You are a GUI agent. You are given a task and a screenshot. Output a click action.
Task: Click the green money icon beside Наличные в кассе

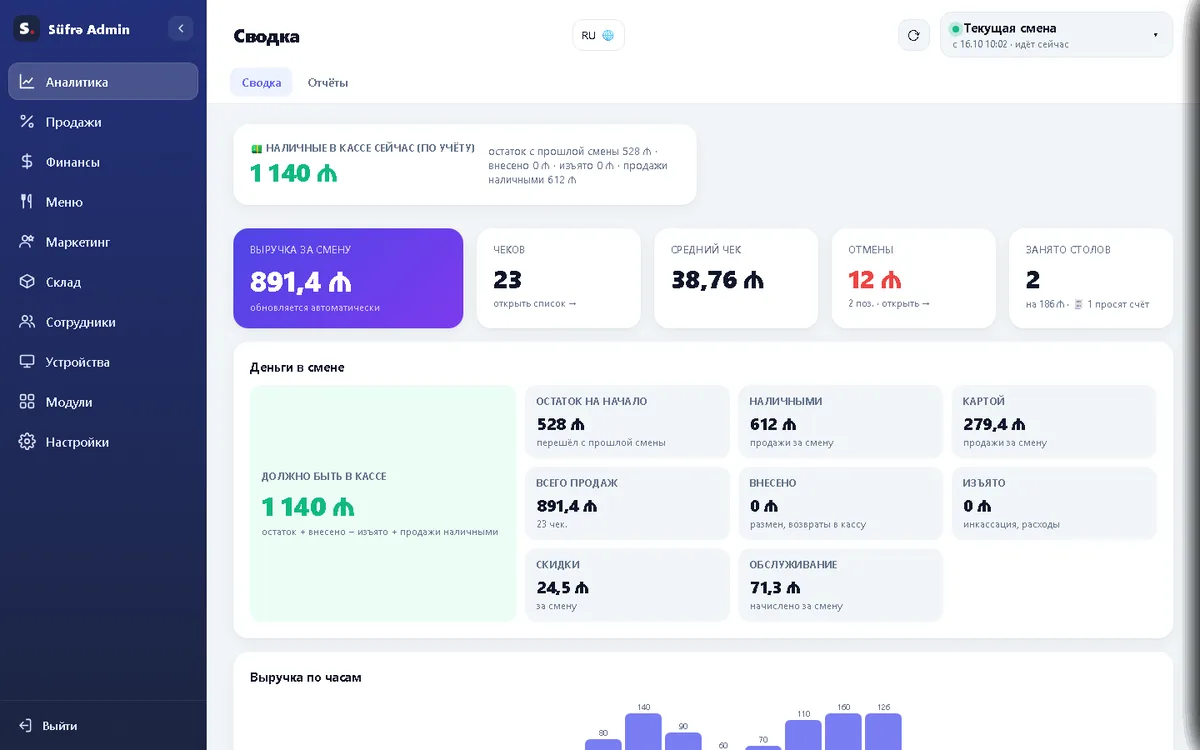coord(256,148)
